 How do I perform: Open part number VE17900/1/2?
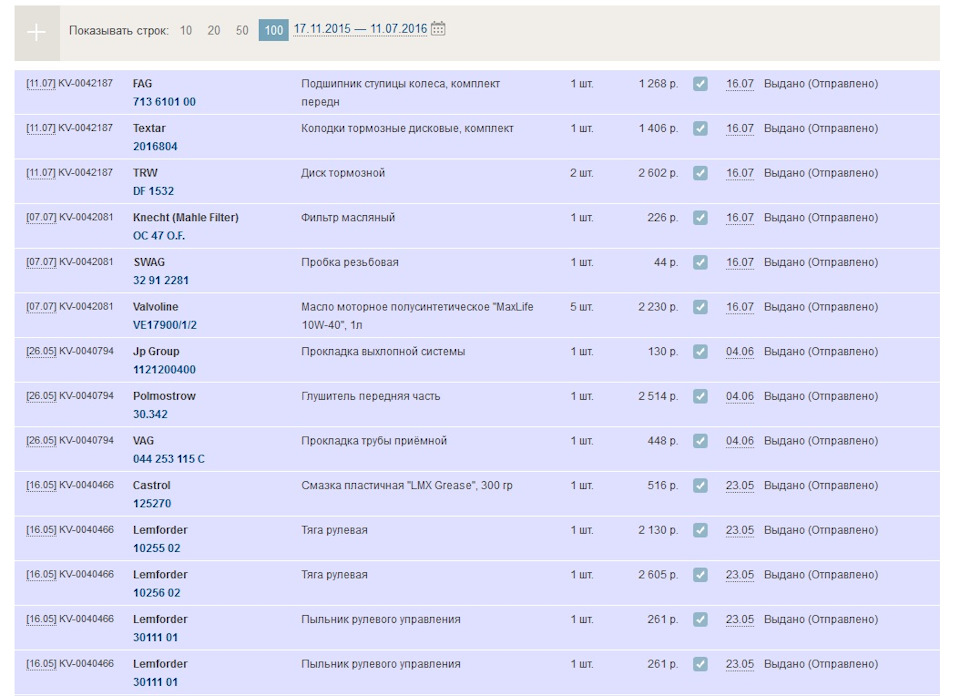pyautogui.click(x=165, y=325)
